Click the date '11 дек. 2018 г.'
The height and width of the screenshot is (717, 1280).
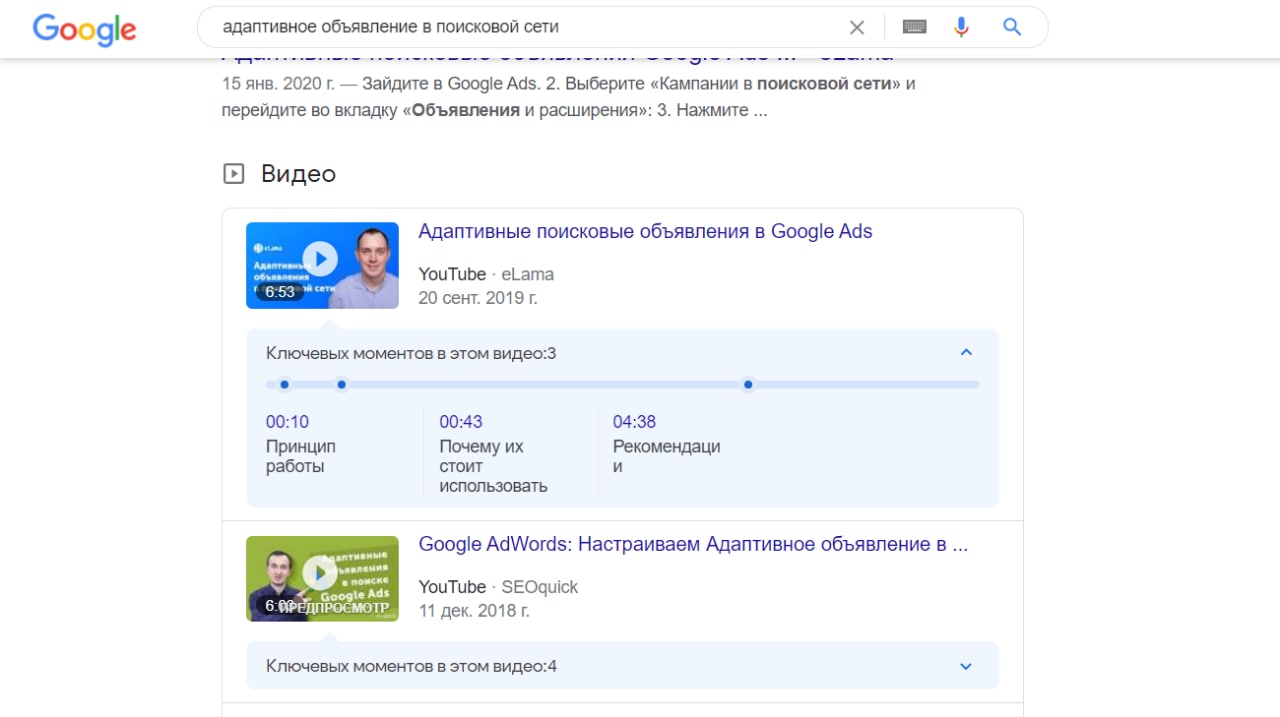474,611
